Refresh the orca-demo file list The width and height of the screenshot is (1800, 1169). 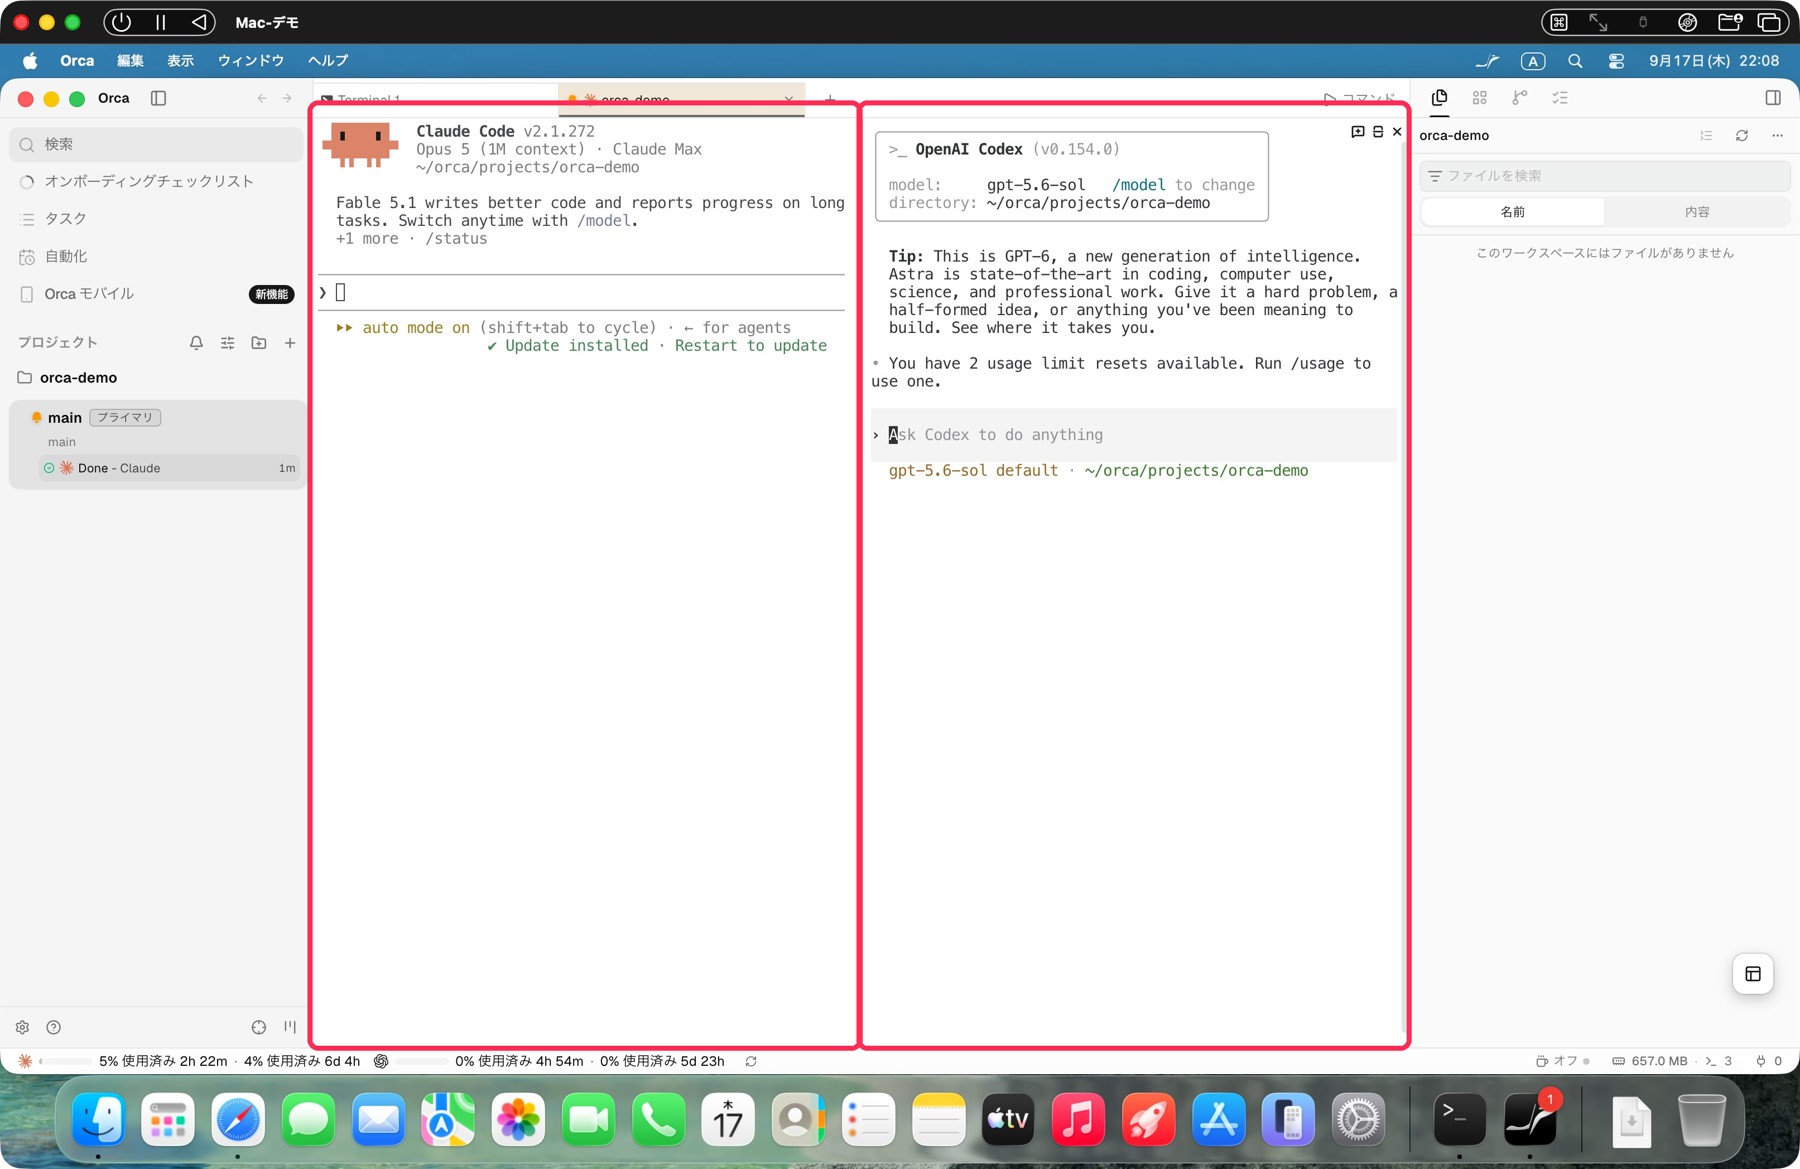1742,136
